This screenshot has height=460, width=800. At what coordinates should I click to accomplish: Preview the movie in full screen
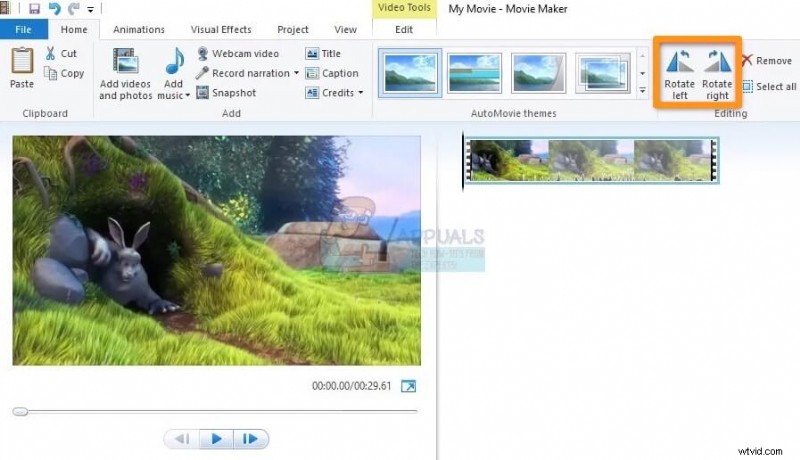(x=409, y=386)
